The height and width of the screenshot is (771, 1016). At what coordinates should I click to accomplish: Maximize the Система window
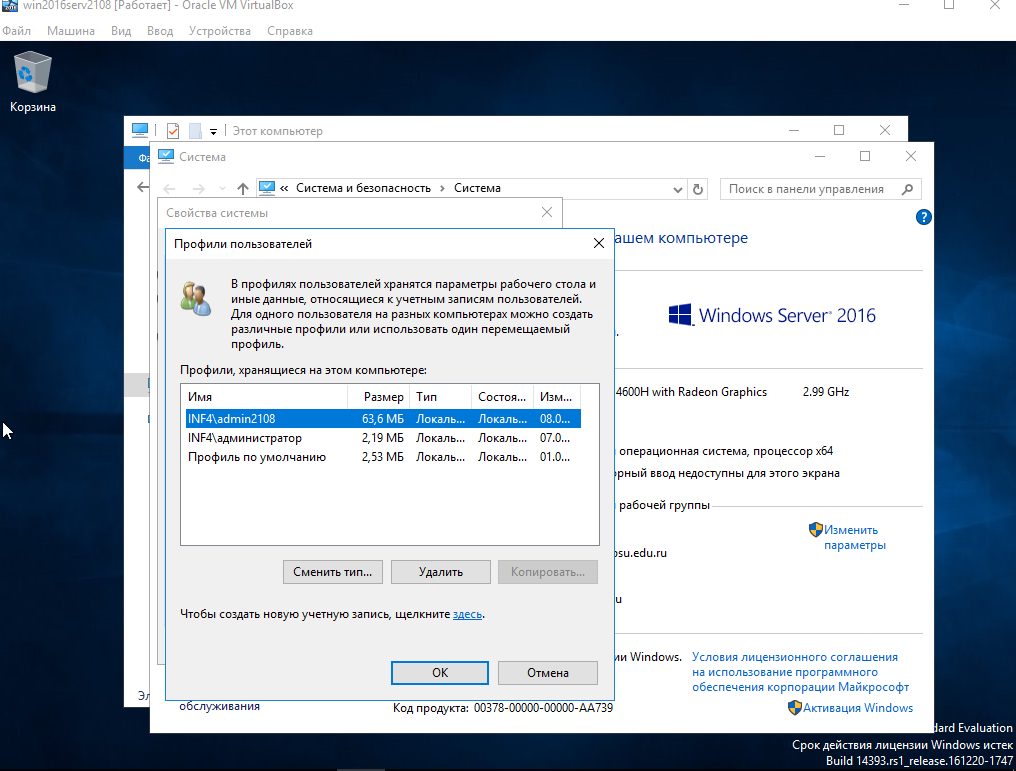pyautogui.click(x=864, y=156)
